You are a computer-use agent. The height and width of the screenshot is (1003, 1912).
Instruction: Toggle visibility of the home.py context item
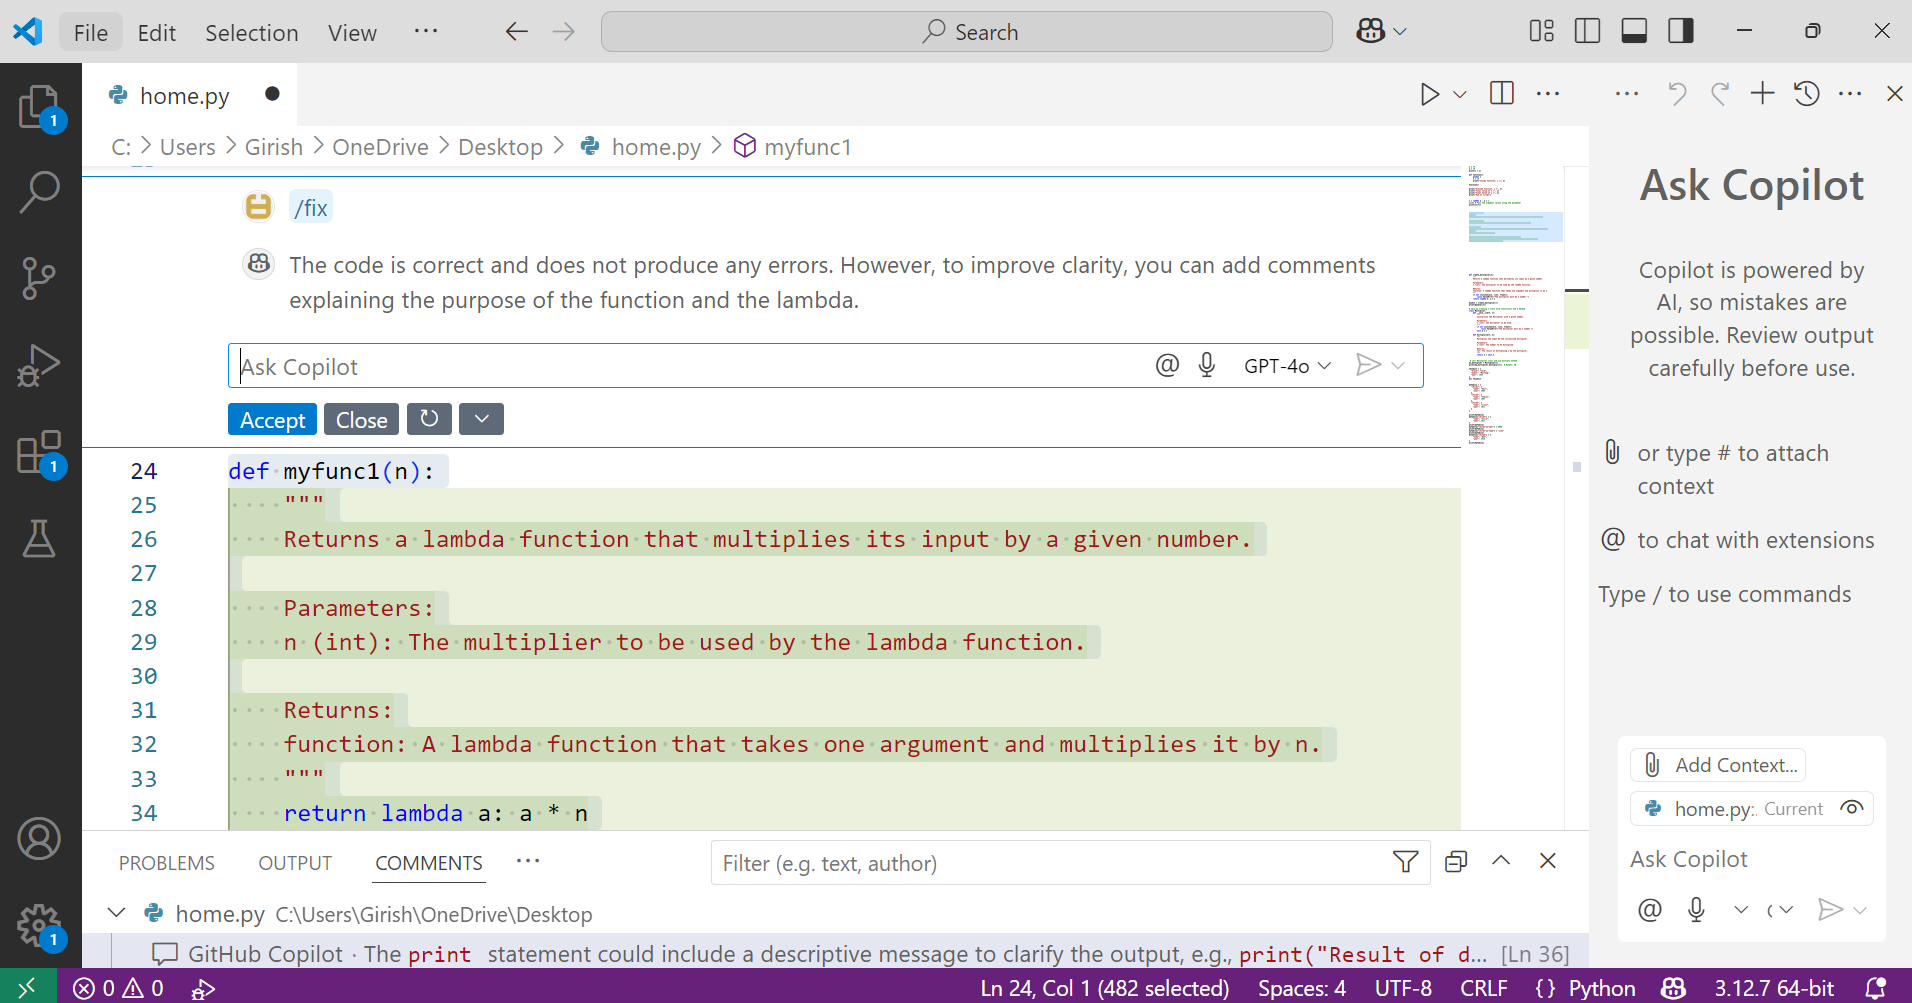(x=1853, y=808)
